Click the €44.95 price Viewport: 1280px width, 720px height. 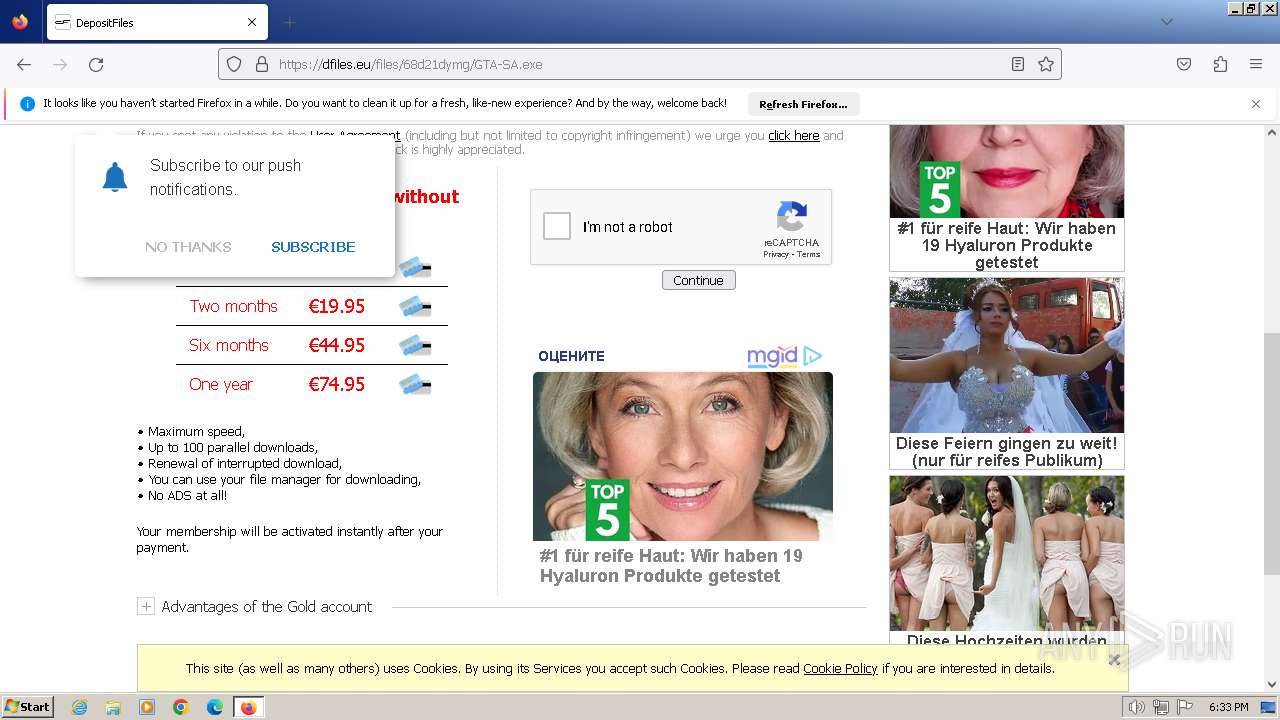click(337, 345)
